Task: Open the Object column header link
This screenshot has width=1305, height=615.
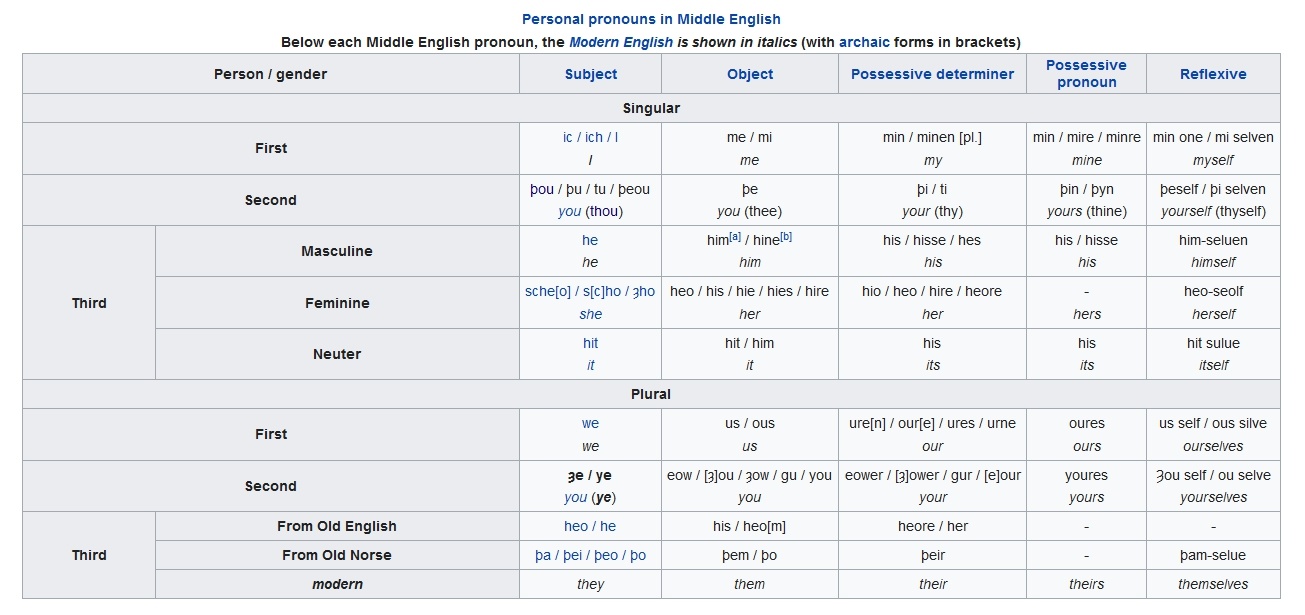Action: 750,74
